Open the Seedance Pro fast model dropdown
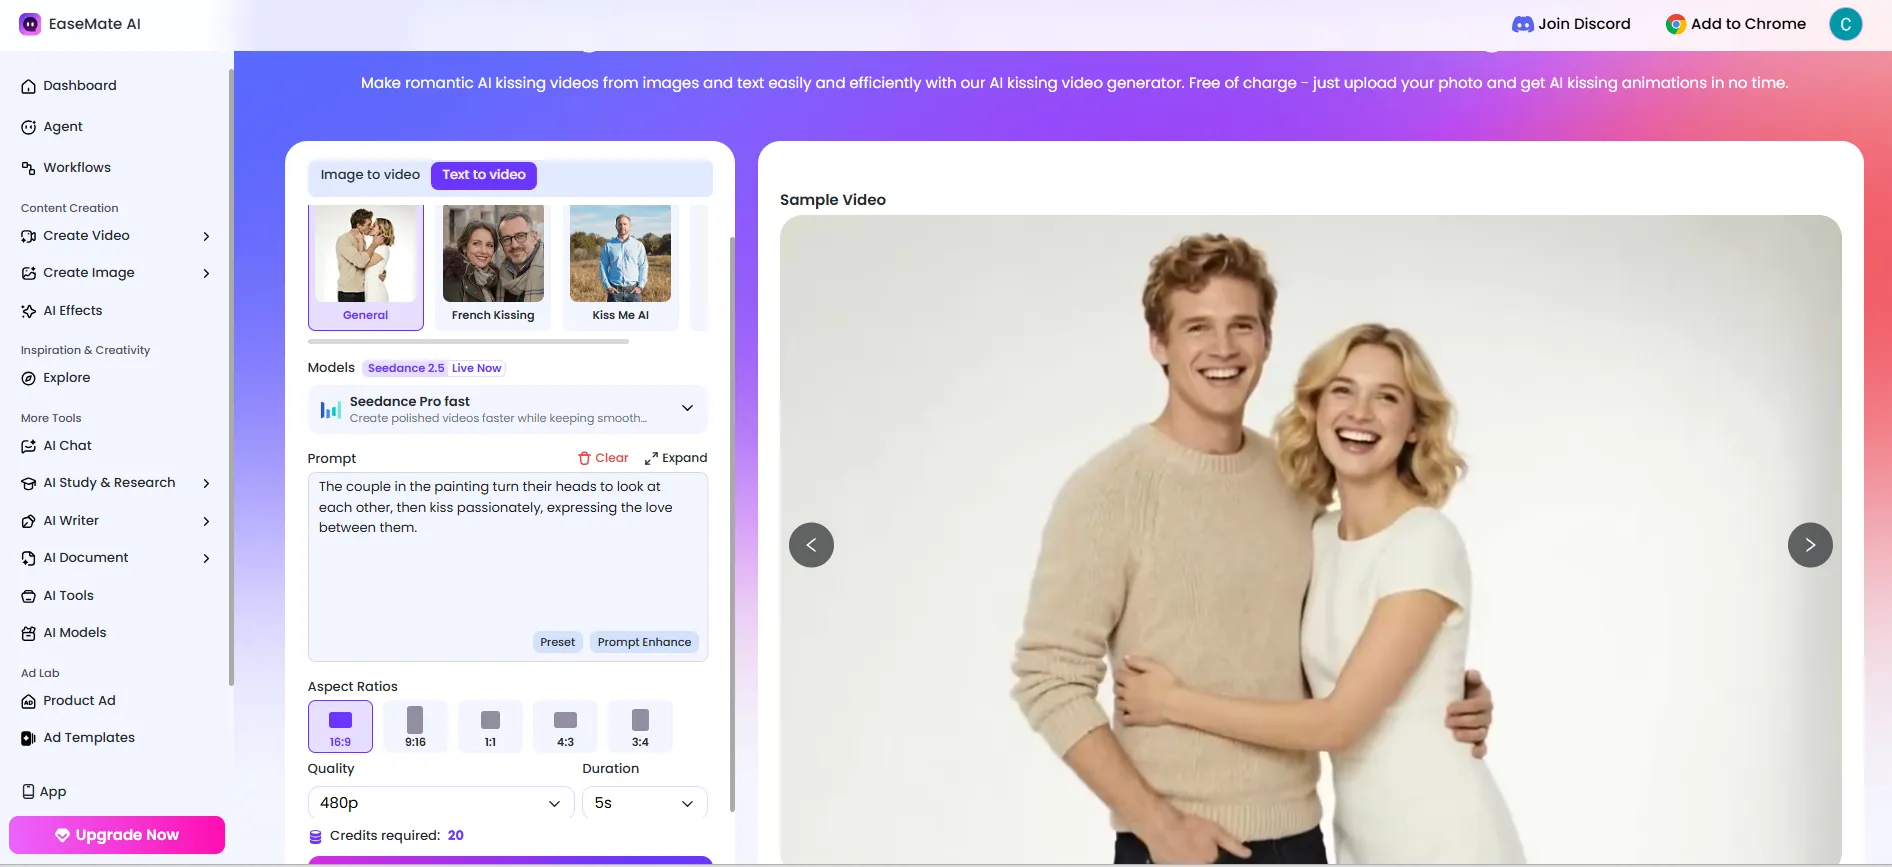This screenshot has width=1892, height=867. pyautogui.click(x=508, y=409)
